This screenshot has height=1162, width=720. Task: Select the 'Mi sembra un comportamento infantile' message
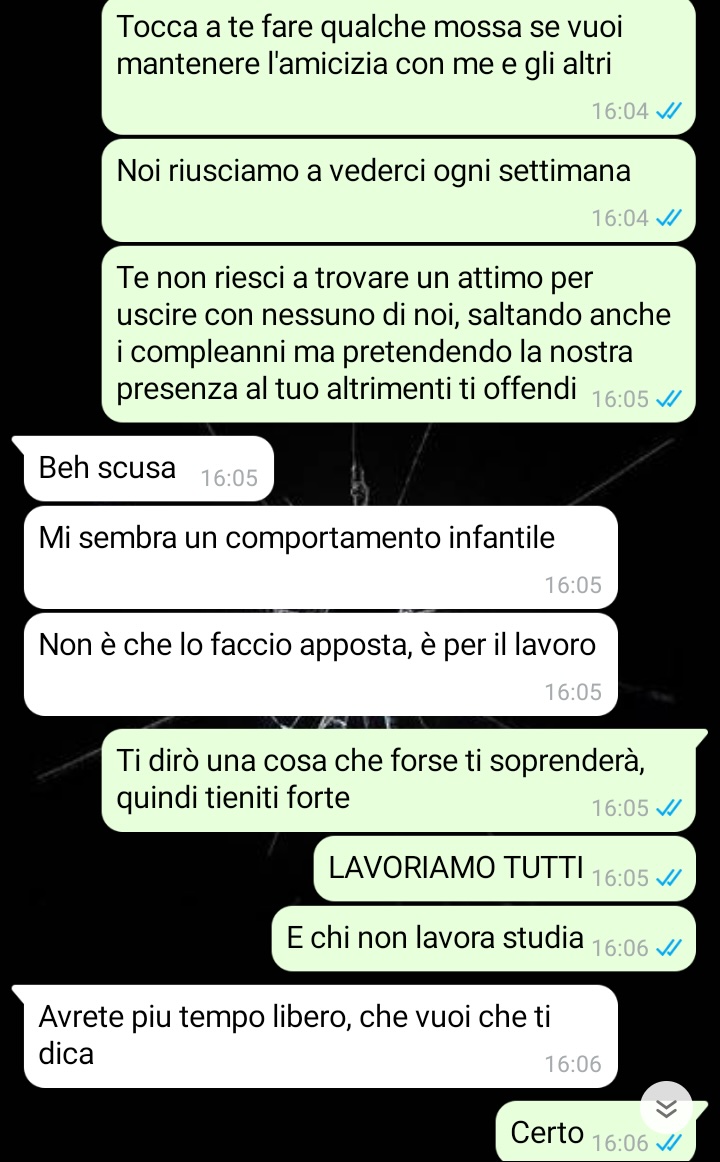coord(320,557)
